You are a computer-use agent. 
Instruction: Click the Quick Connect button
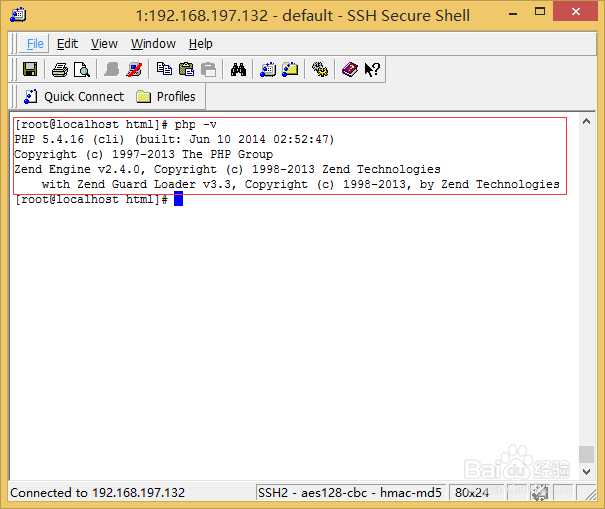click(x=74, y=96)
